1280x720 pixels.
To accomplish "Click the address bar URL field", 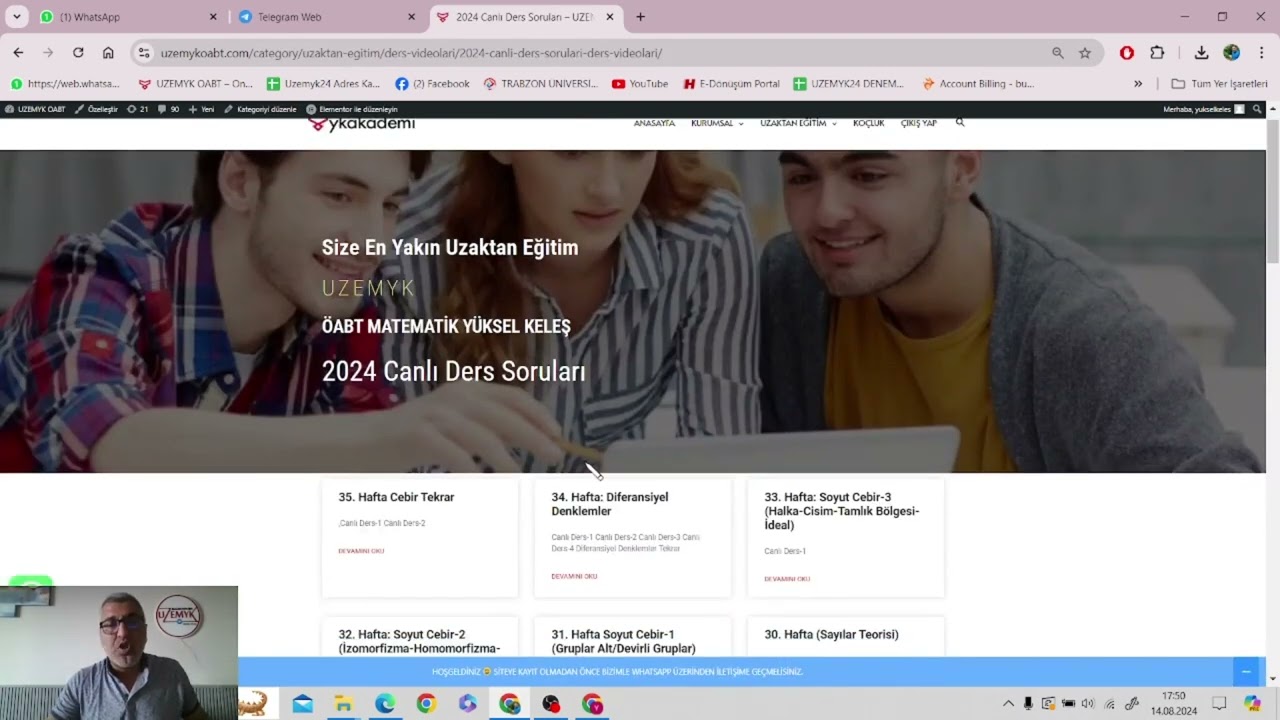I will coord(600,53).
